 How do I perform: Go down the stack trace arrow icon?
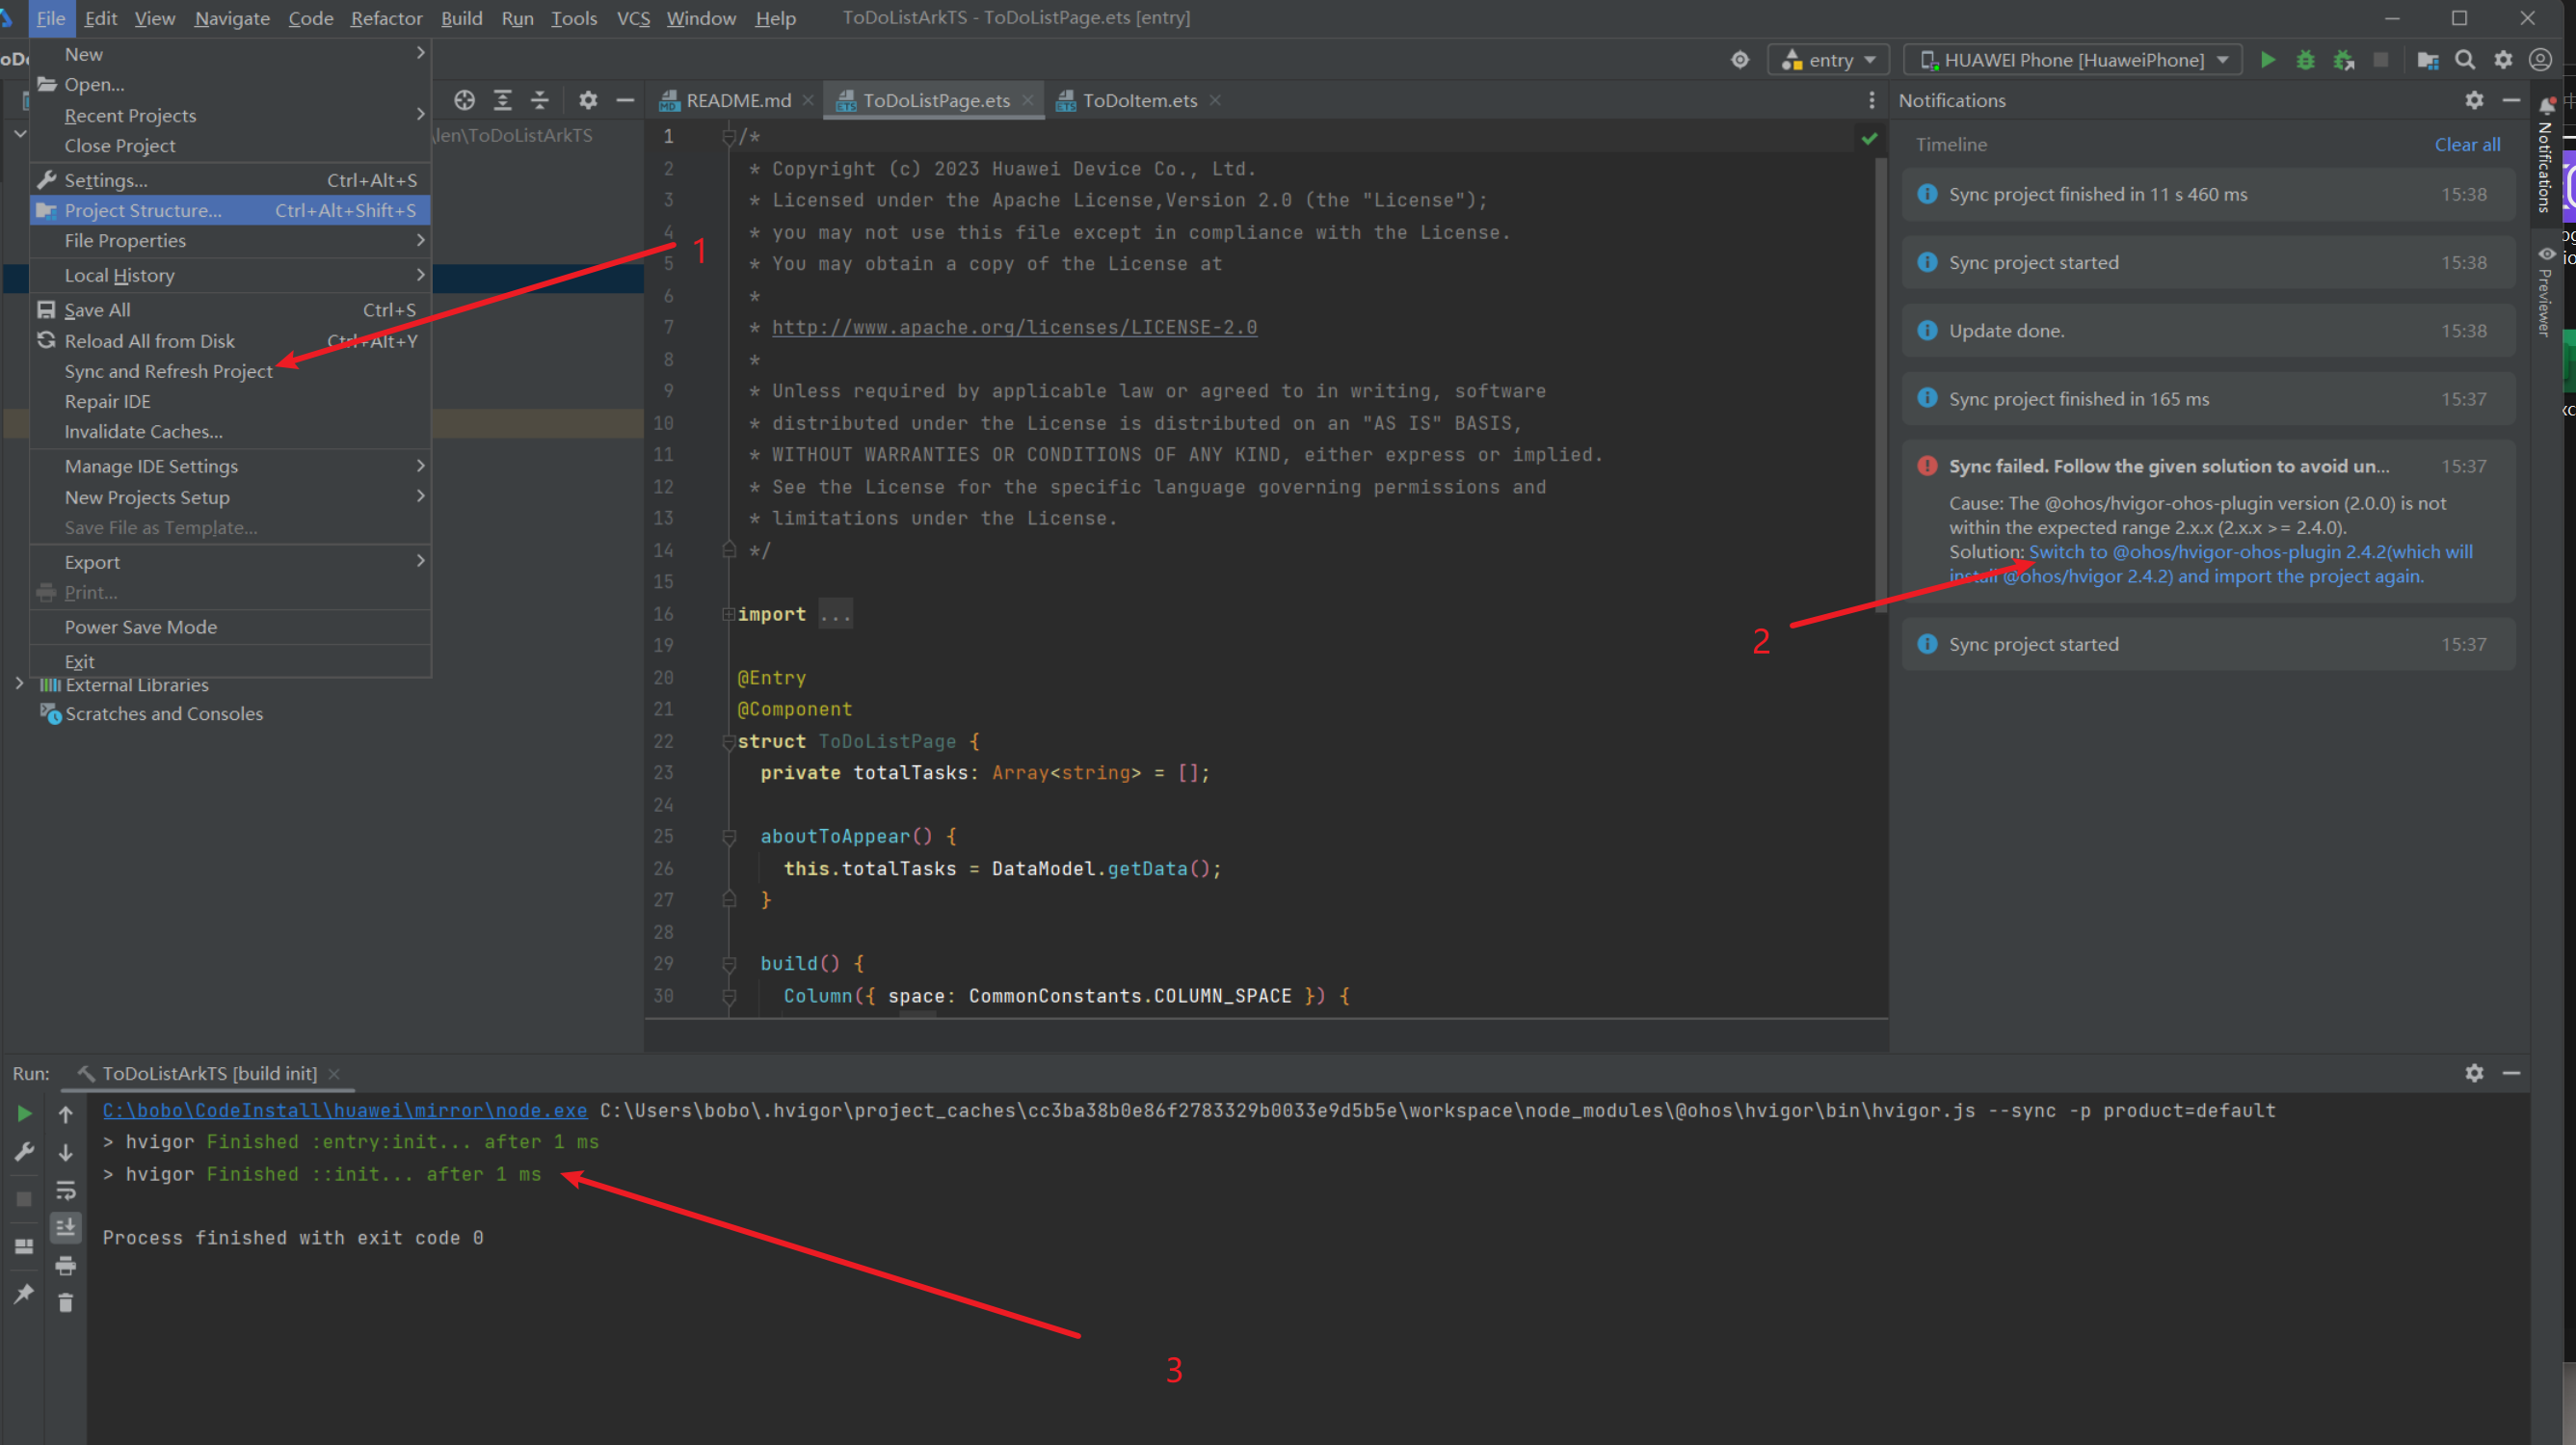66,1152
